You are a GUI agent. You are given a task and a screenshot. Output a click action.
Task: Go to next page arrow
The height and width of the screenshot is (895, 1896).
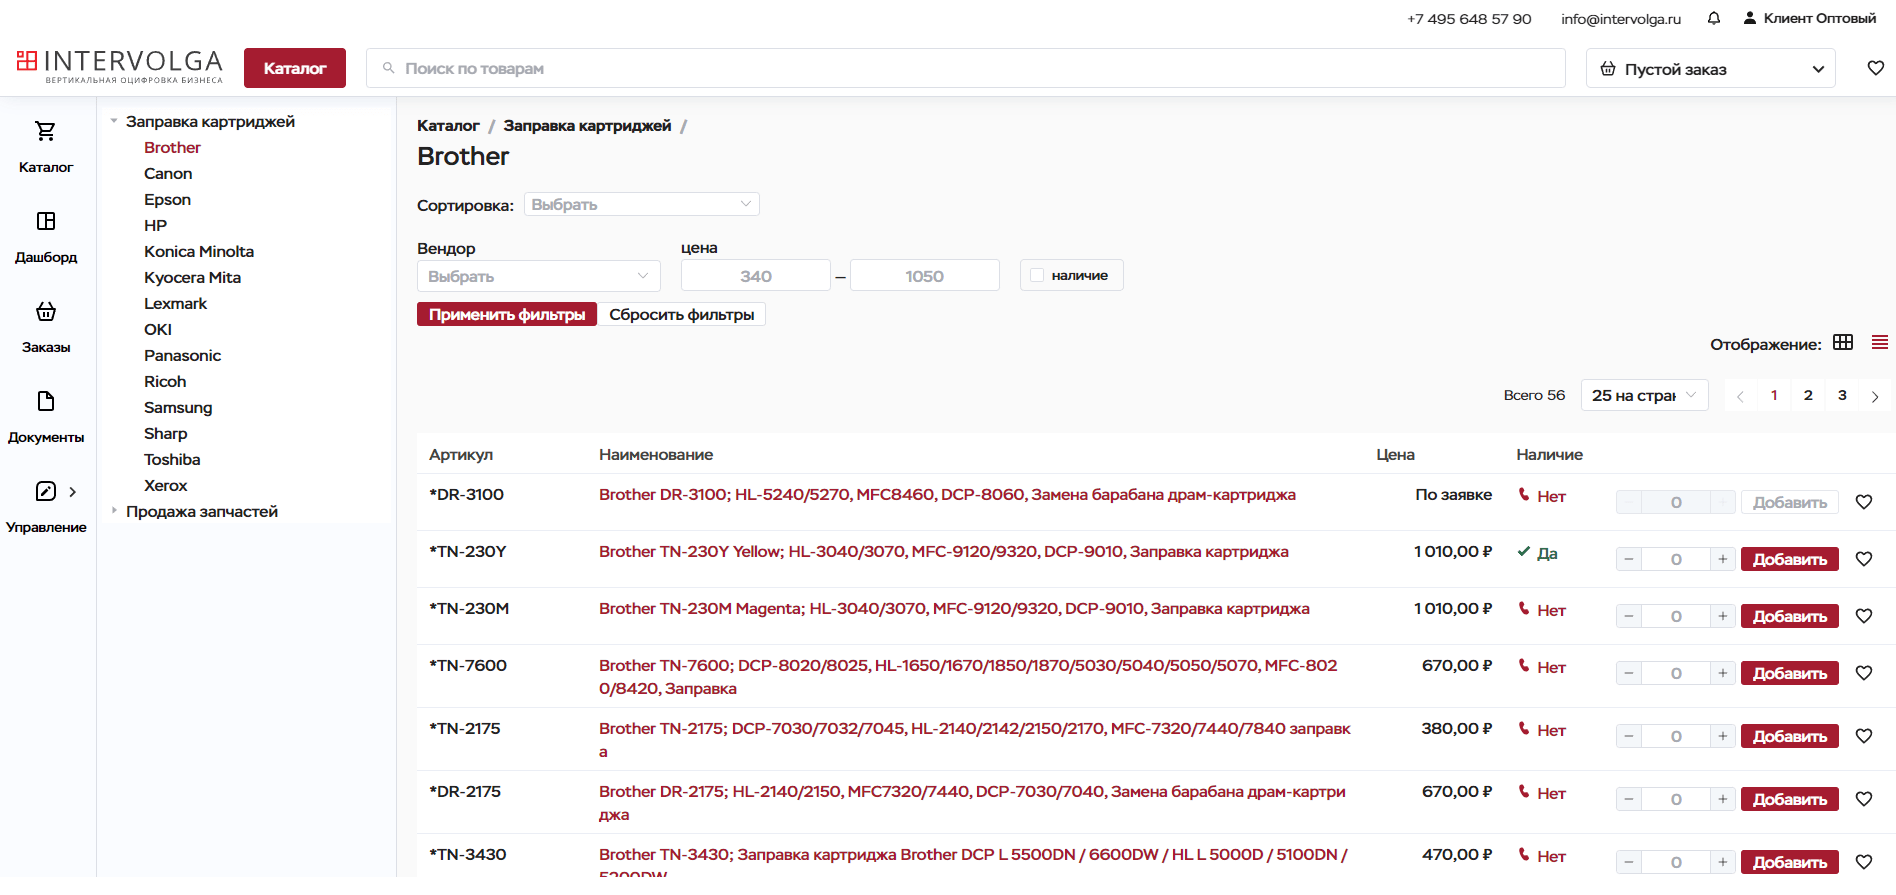(x=1875, y=396)
